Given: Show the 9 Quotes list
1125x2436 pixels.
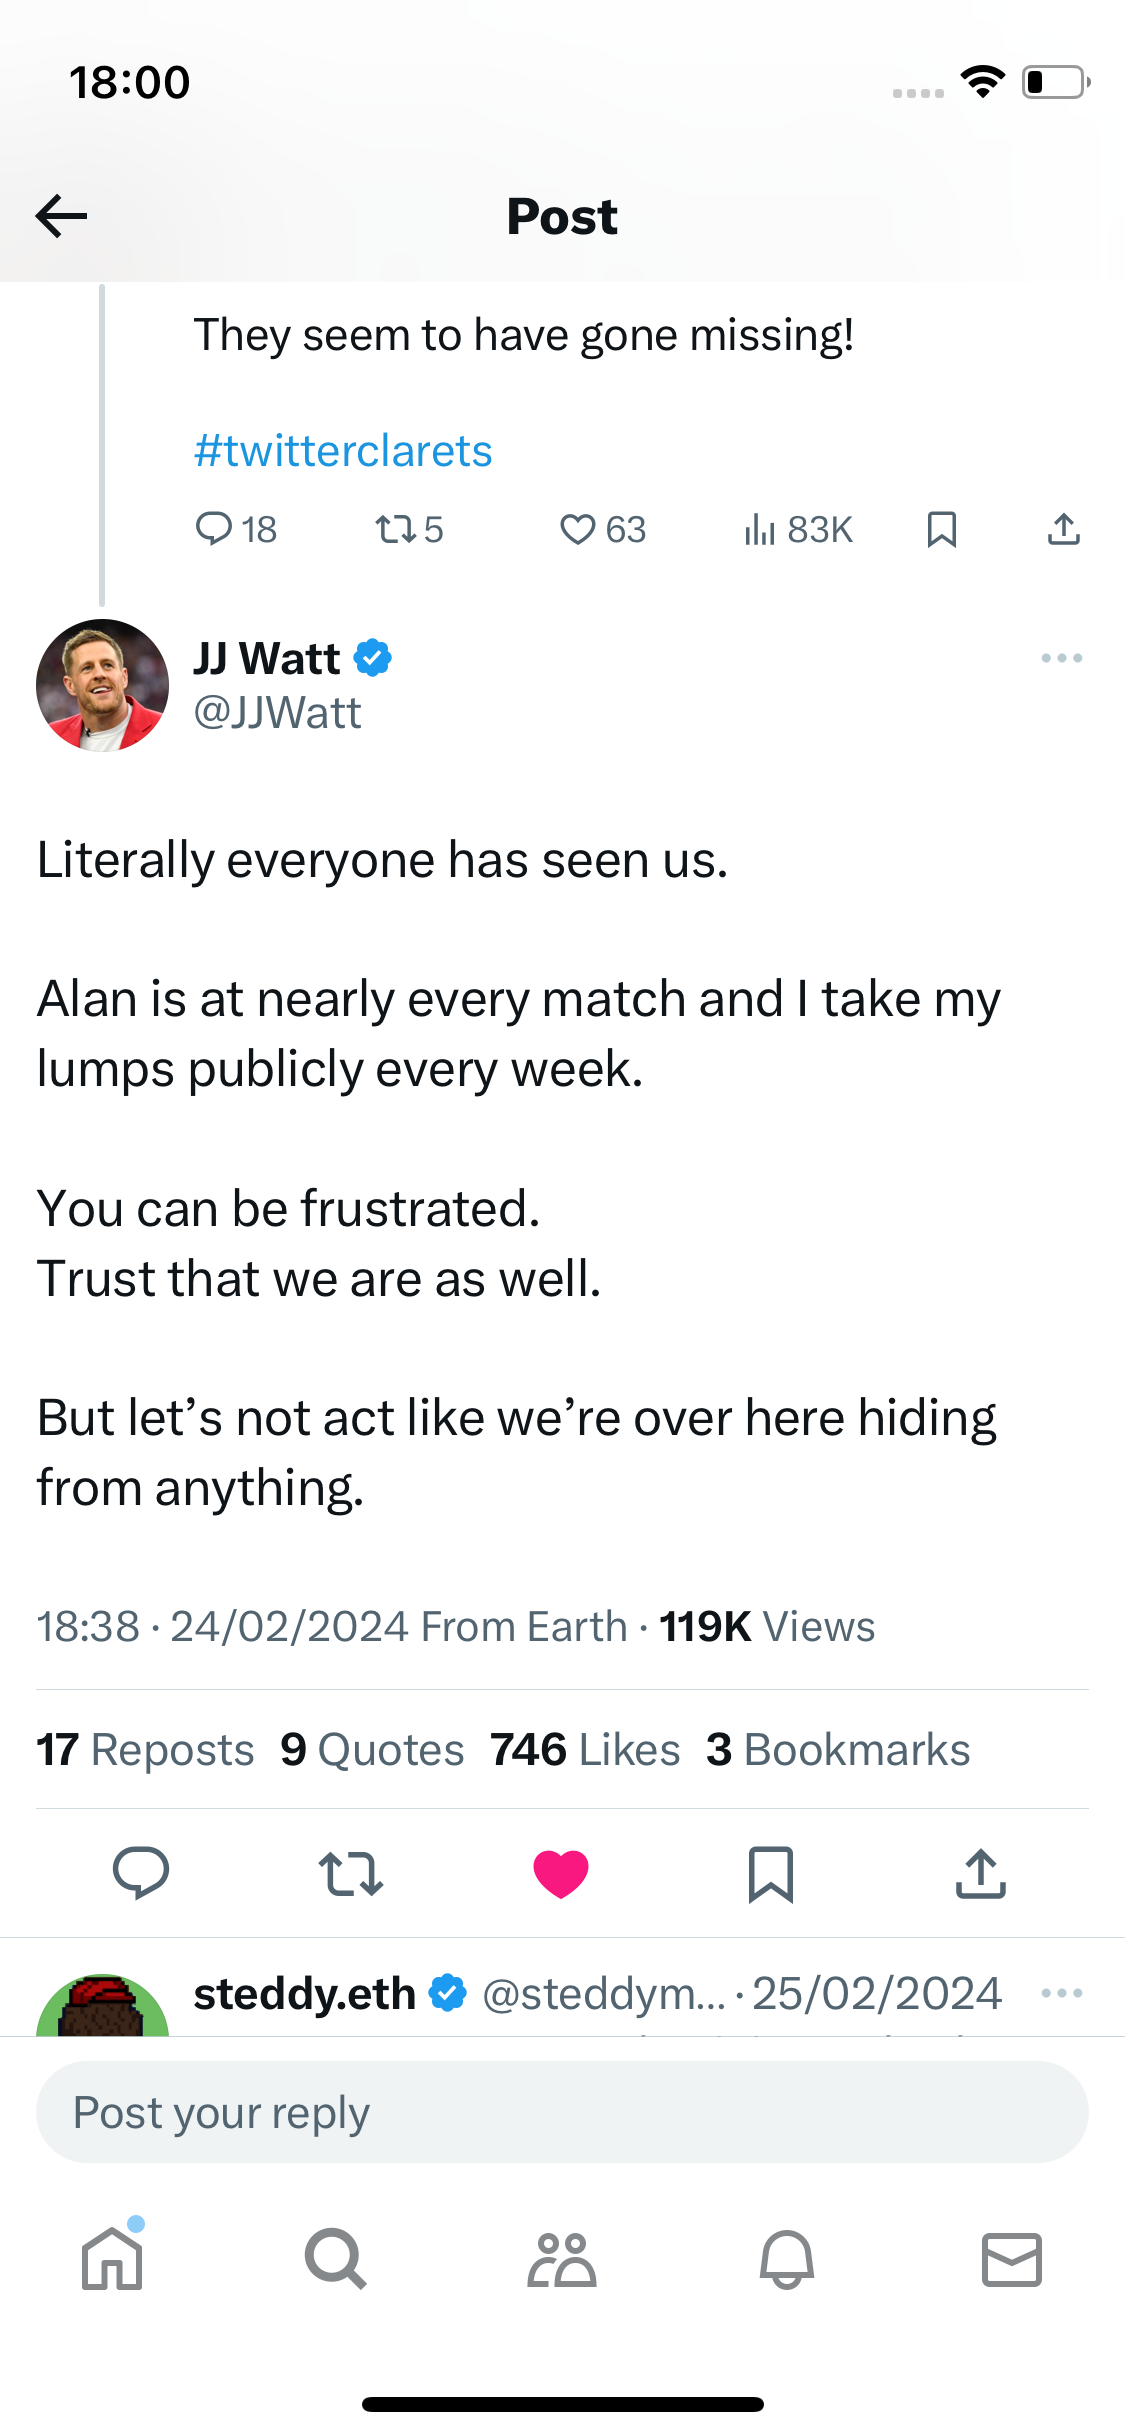Looking at the screenshot, I should pos(372,1750).
